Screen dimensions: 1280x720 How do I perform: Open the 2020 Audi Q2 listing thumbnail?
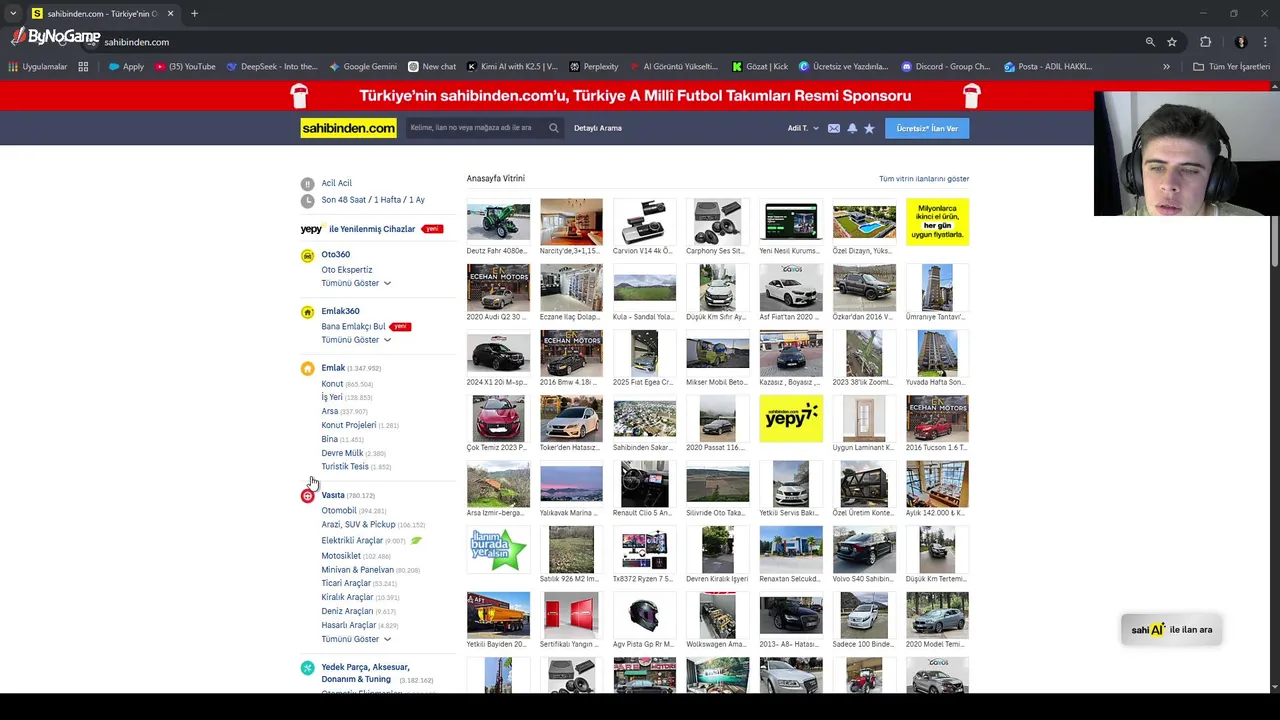pos(498,288)
